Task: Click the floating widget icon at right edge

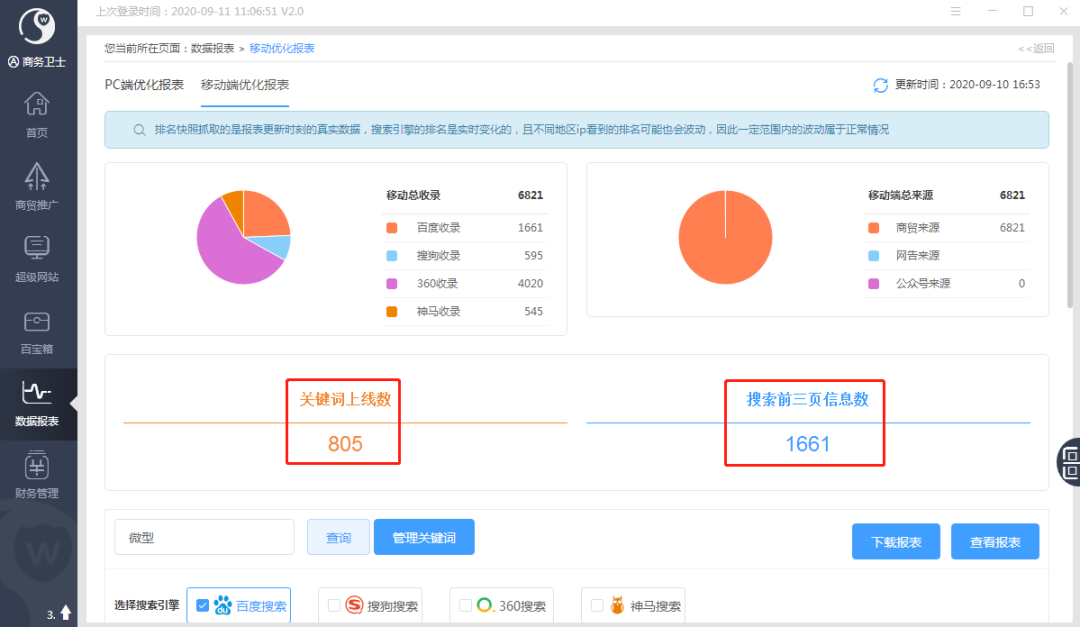Action: (1069, 462)
